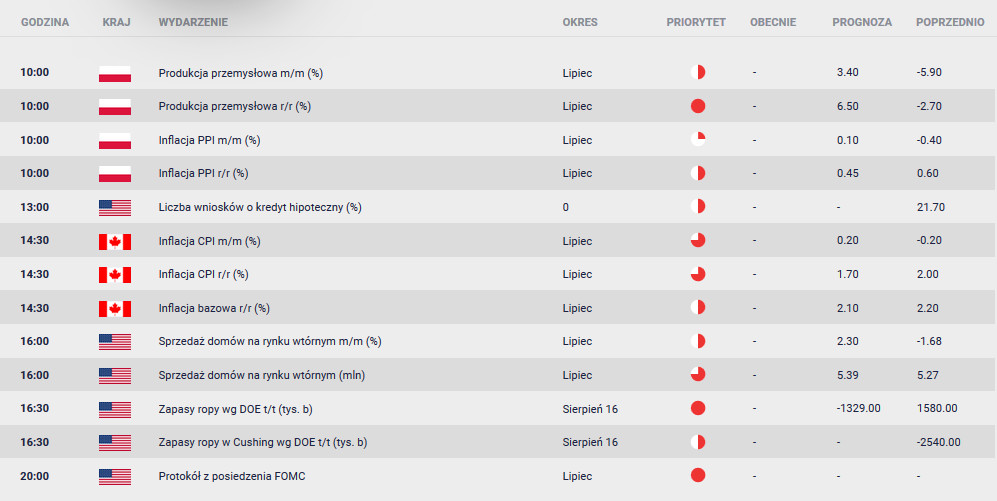Click the PROGNOZA column header
Screen dimensions: 997x501
(x=862, y=22)
